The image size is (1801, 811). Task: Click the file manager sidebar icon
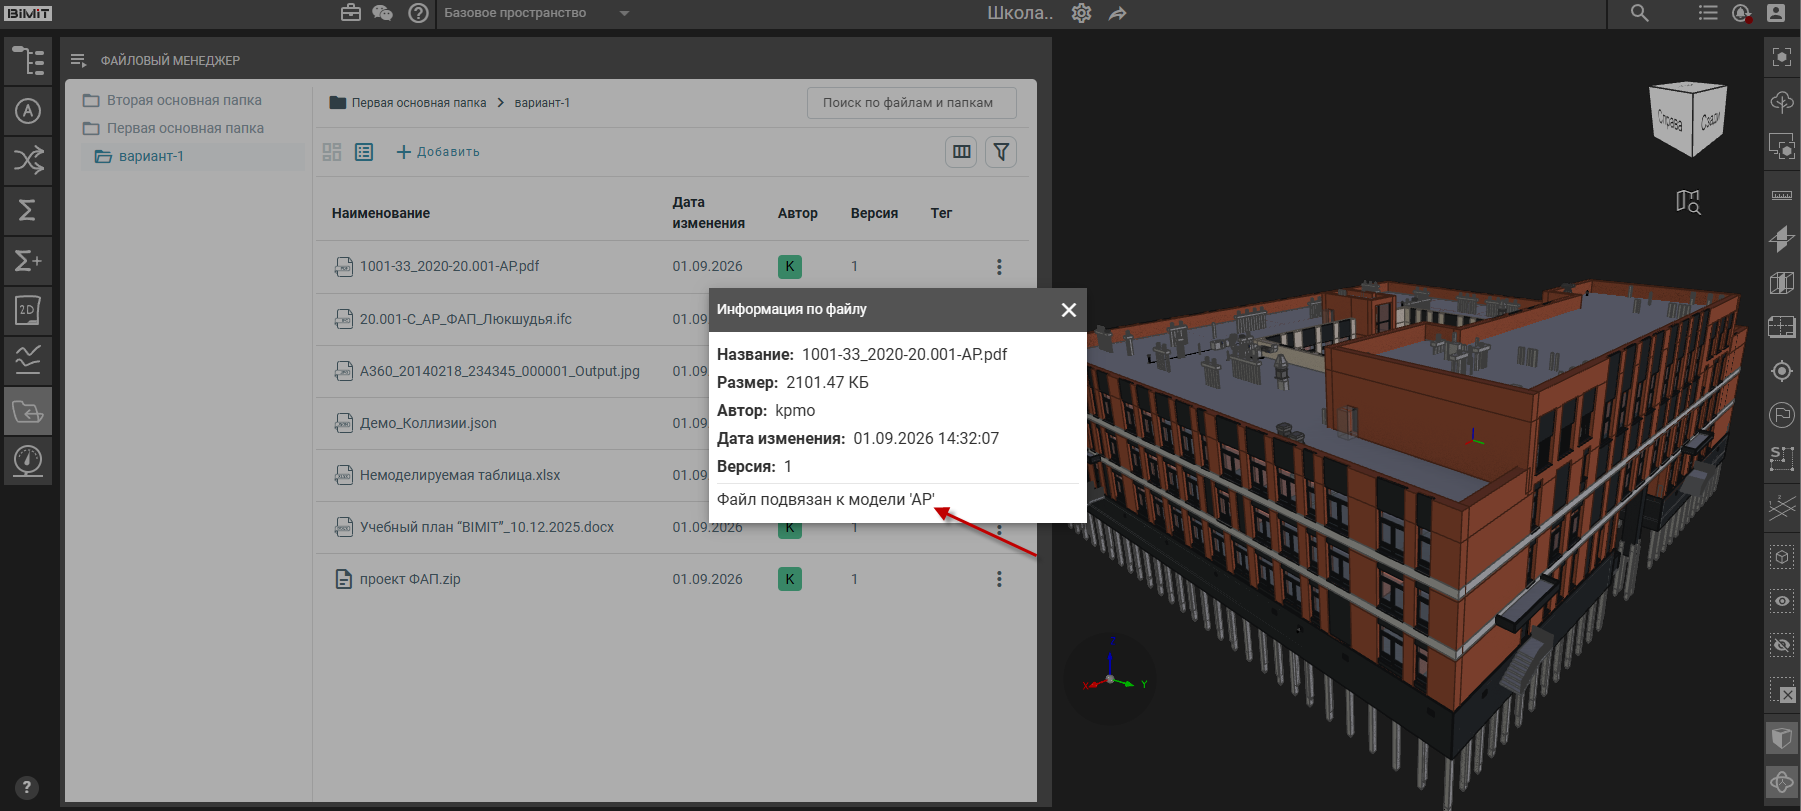(x=28, y=411)
